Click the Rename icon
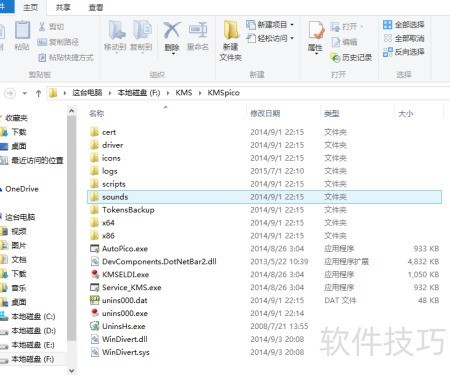This screenshot has width=450, height=375. pos(198,30)
